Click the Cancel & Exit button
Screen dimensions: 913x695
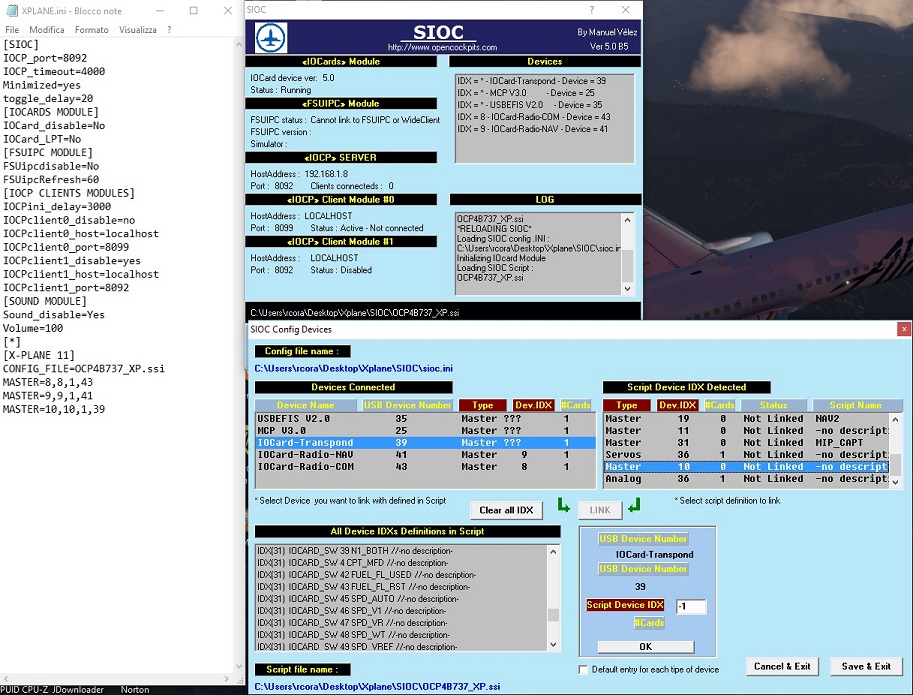pyautogui.click(x=783, y=666)
